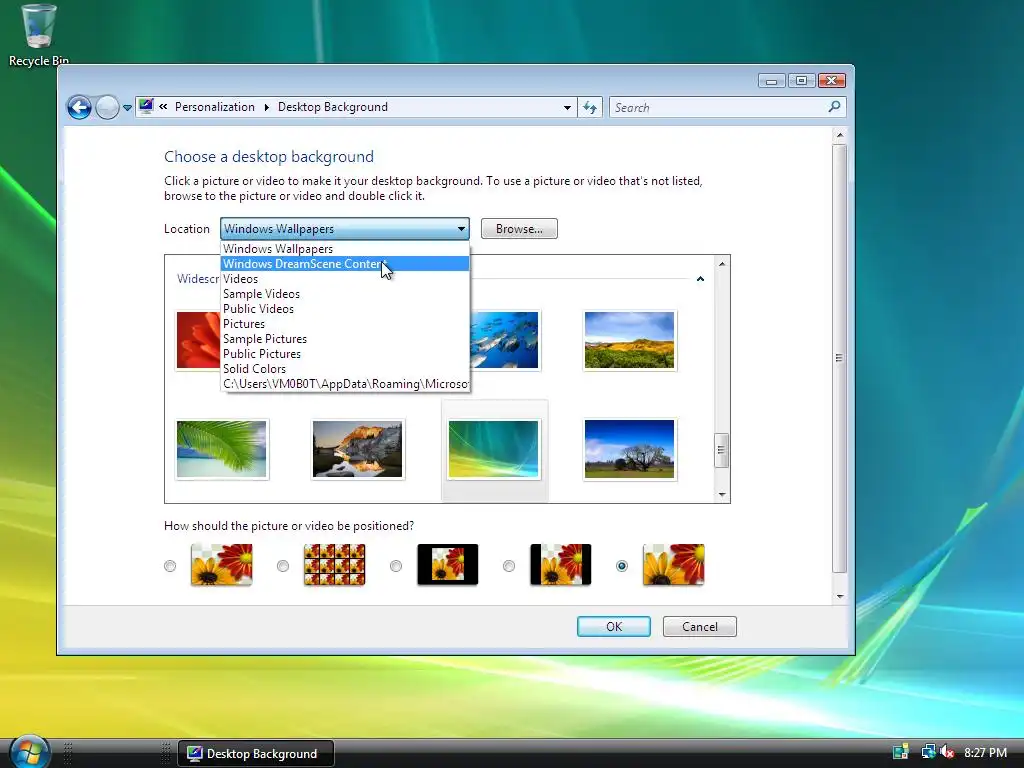1024x768 pixels.
Task: Click the wallpaper list scroll up arrow
Action: point(722,264)
